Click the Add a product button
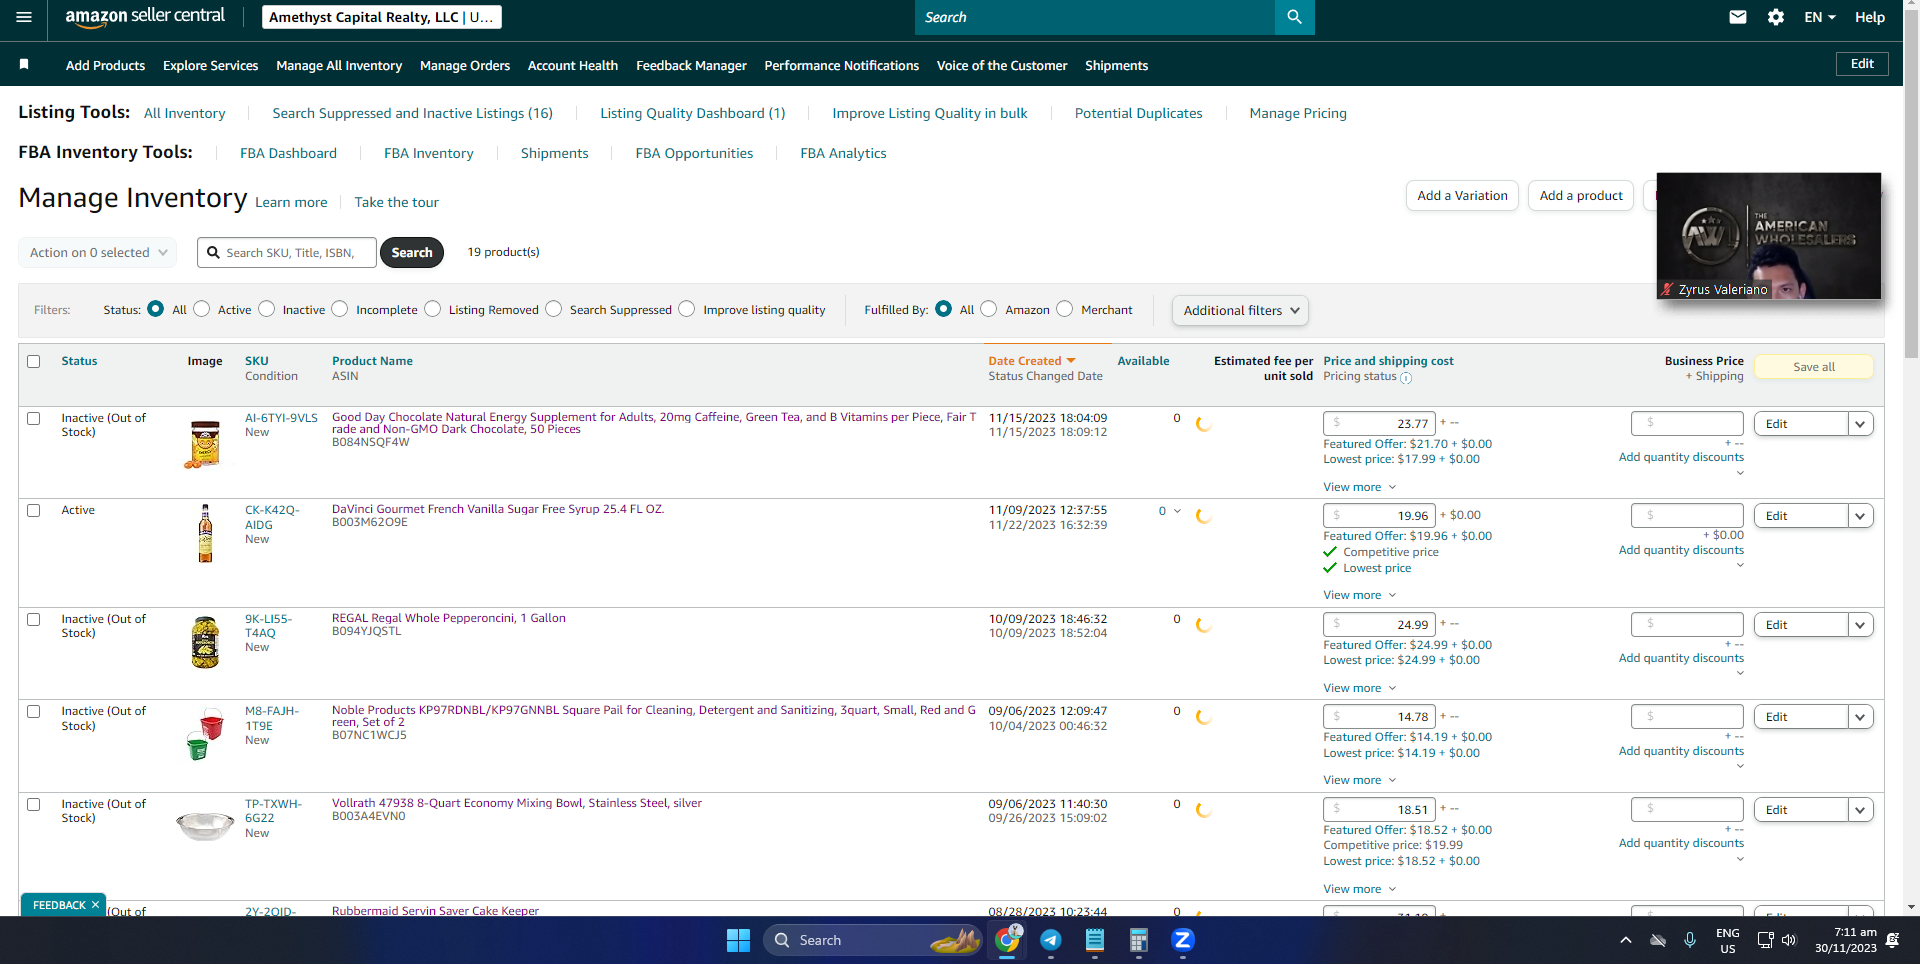This screenshot has width=1920, height=964. 1581,196
